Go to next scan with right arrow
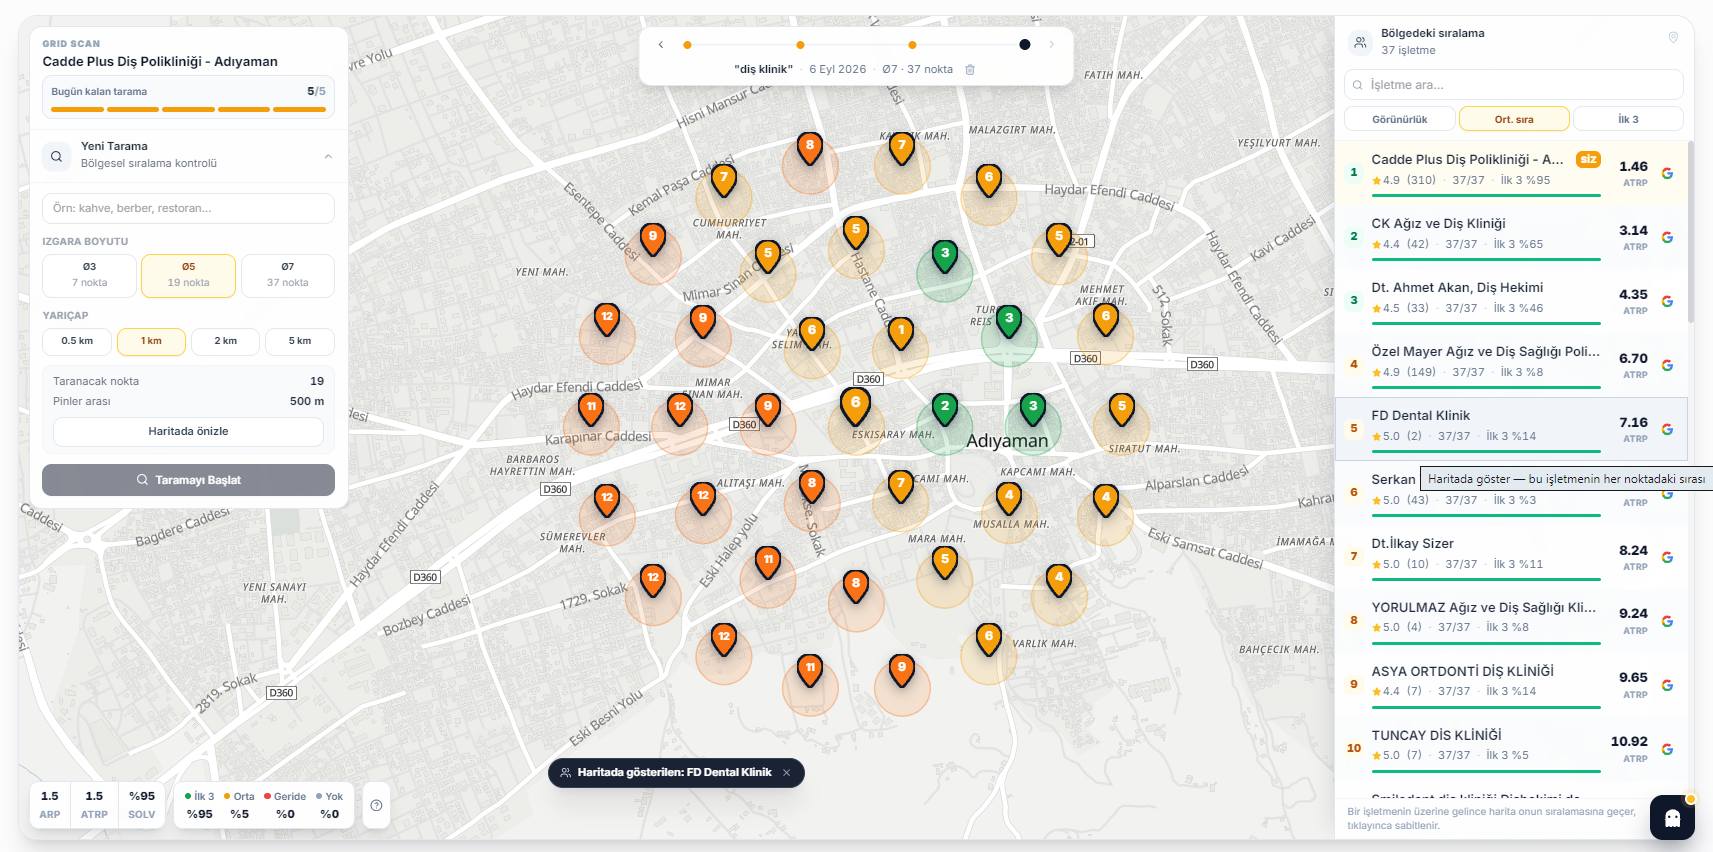The height and width of the screenshot is (852, 1713). (x=1051, y=45)
